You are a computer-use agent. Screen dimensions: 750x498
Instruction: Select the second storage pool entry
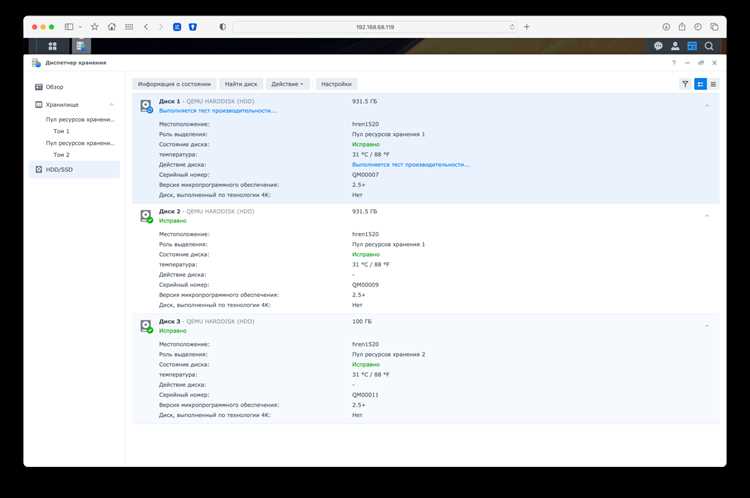(x=80, y=143)
